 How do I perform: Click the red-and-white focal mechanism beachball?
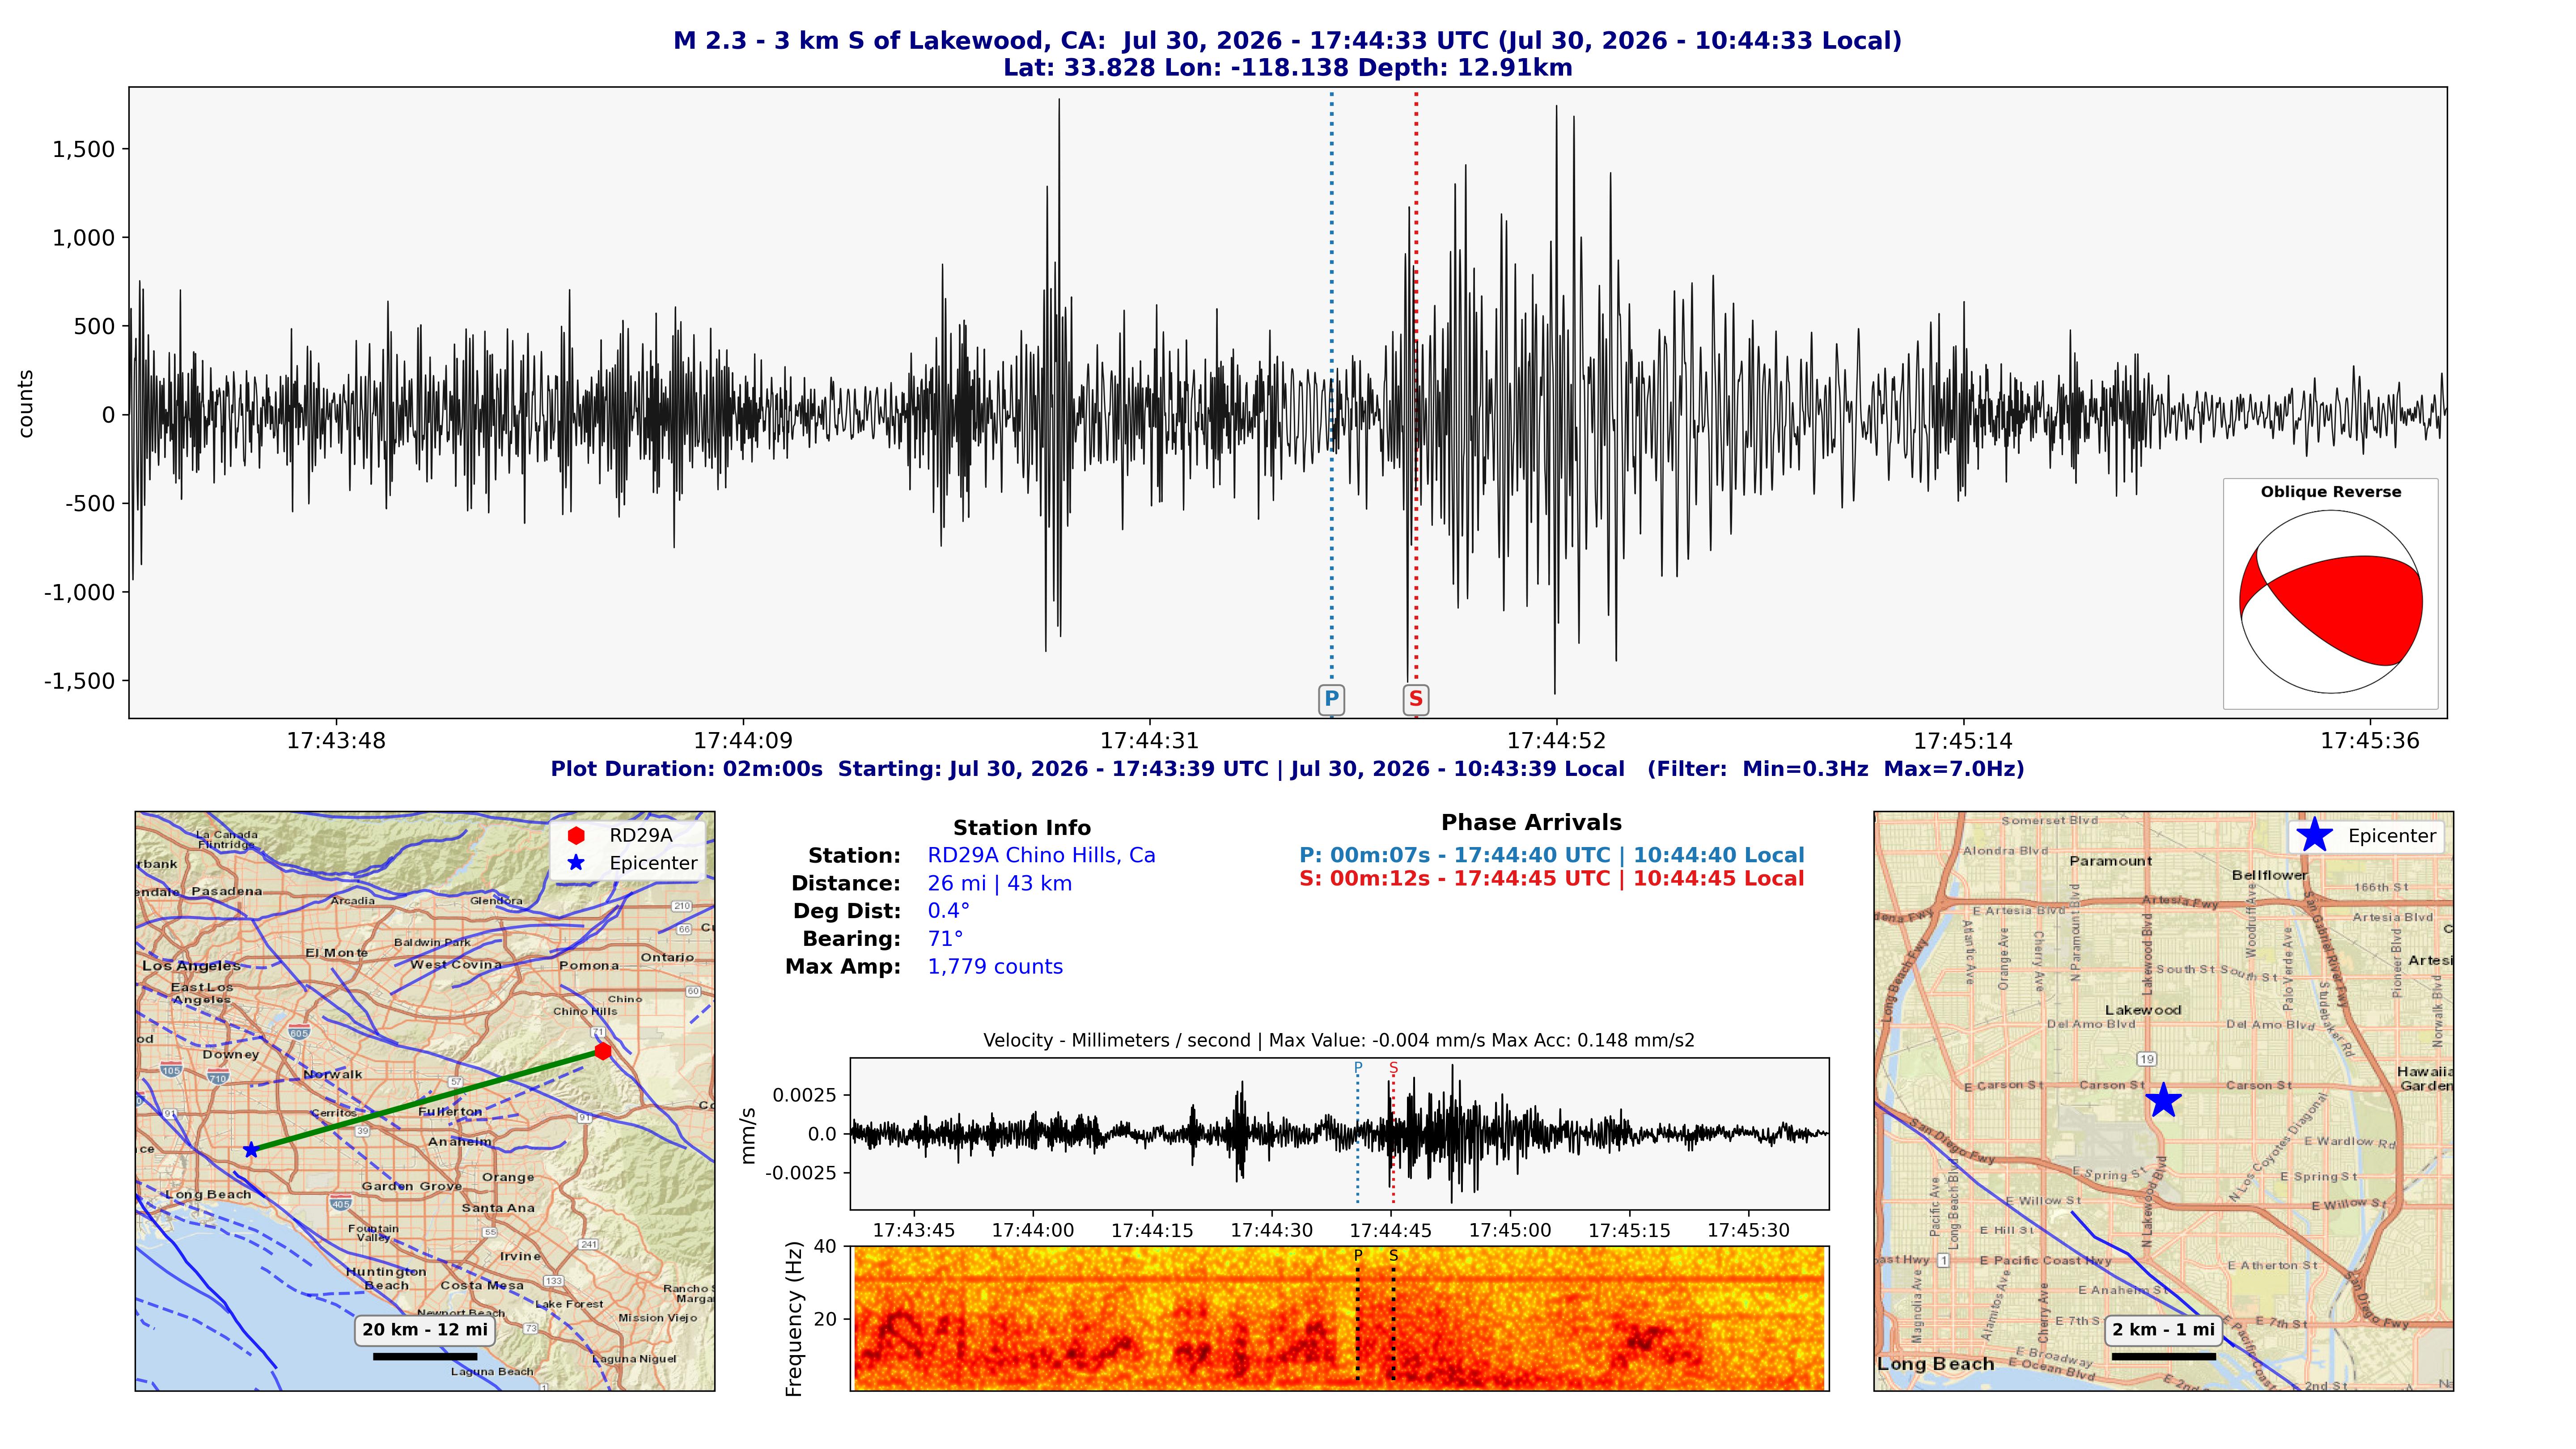pyautogui.click(x=2330, y=602)
